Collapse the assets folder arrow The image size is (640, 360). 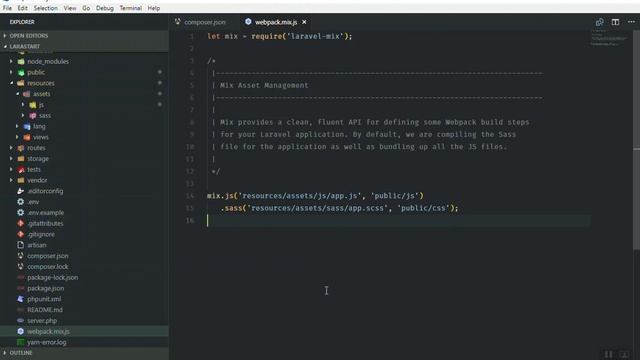[x=17, y=94]
